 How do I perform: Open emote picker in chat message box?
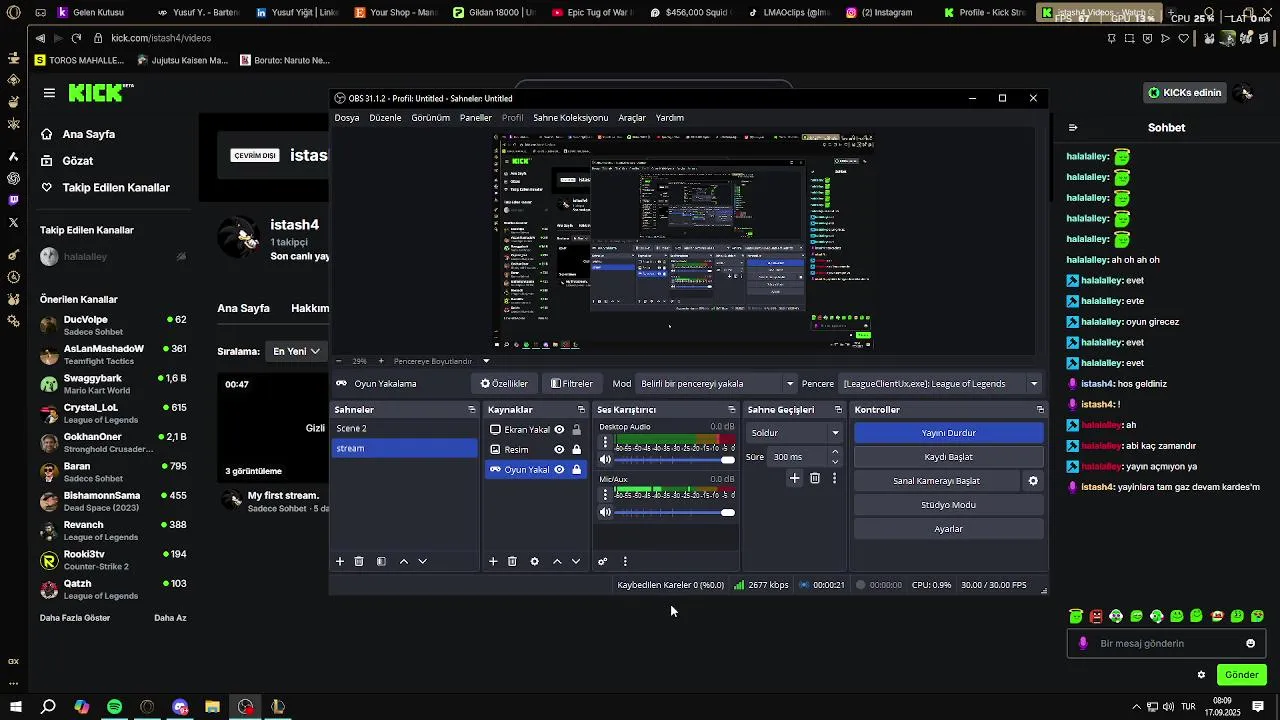(x=1250, y=644)
